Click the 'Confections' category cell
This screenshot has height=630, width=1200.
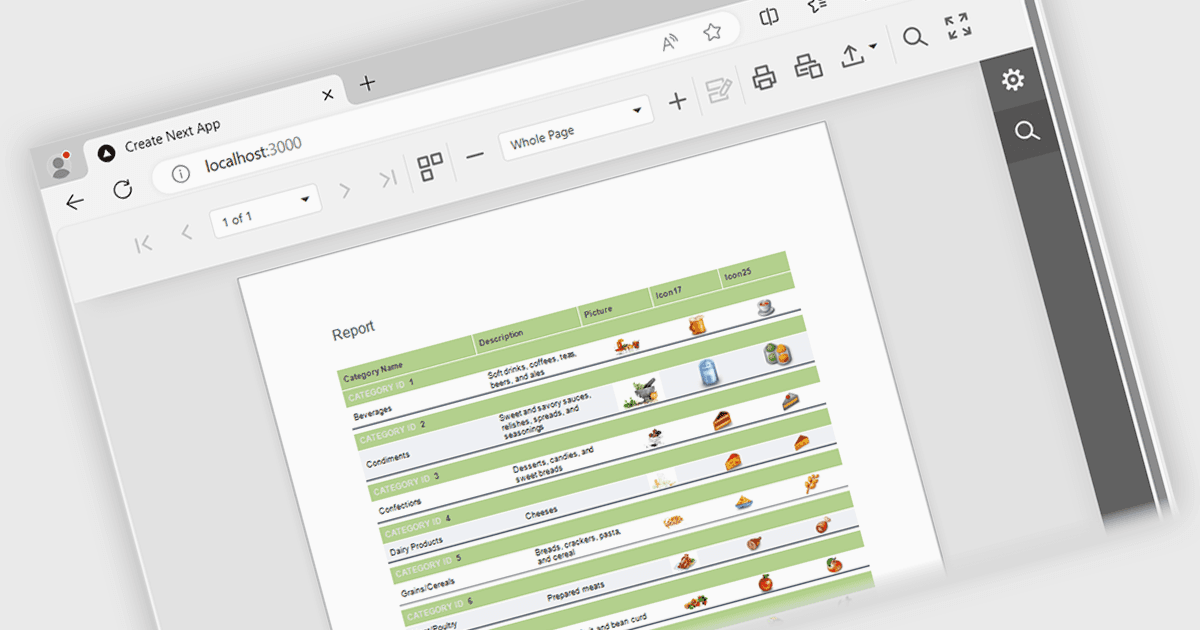point(399,505)
